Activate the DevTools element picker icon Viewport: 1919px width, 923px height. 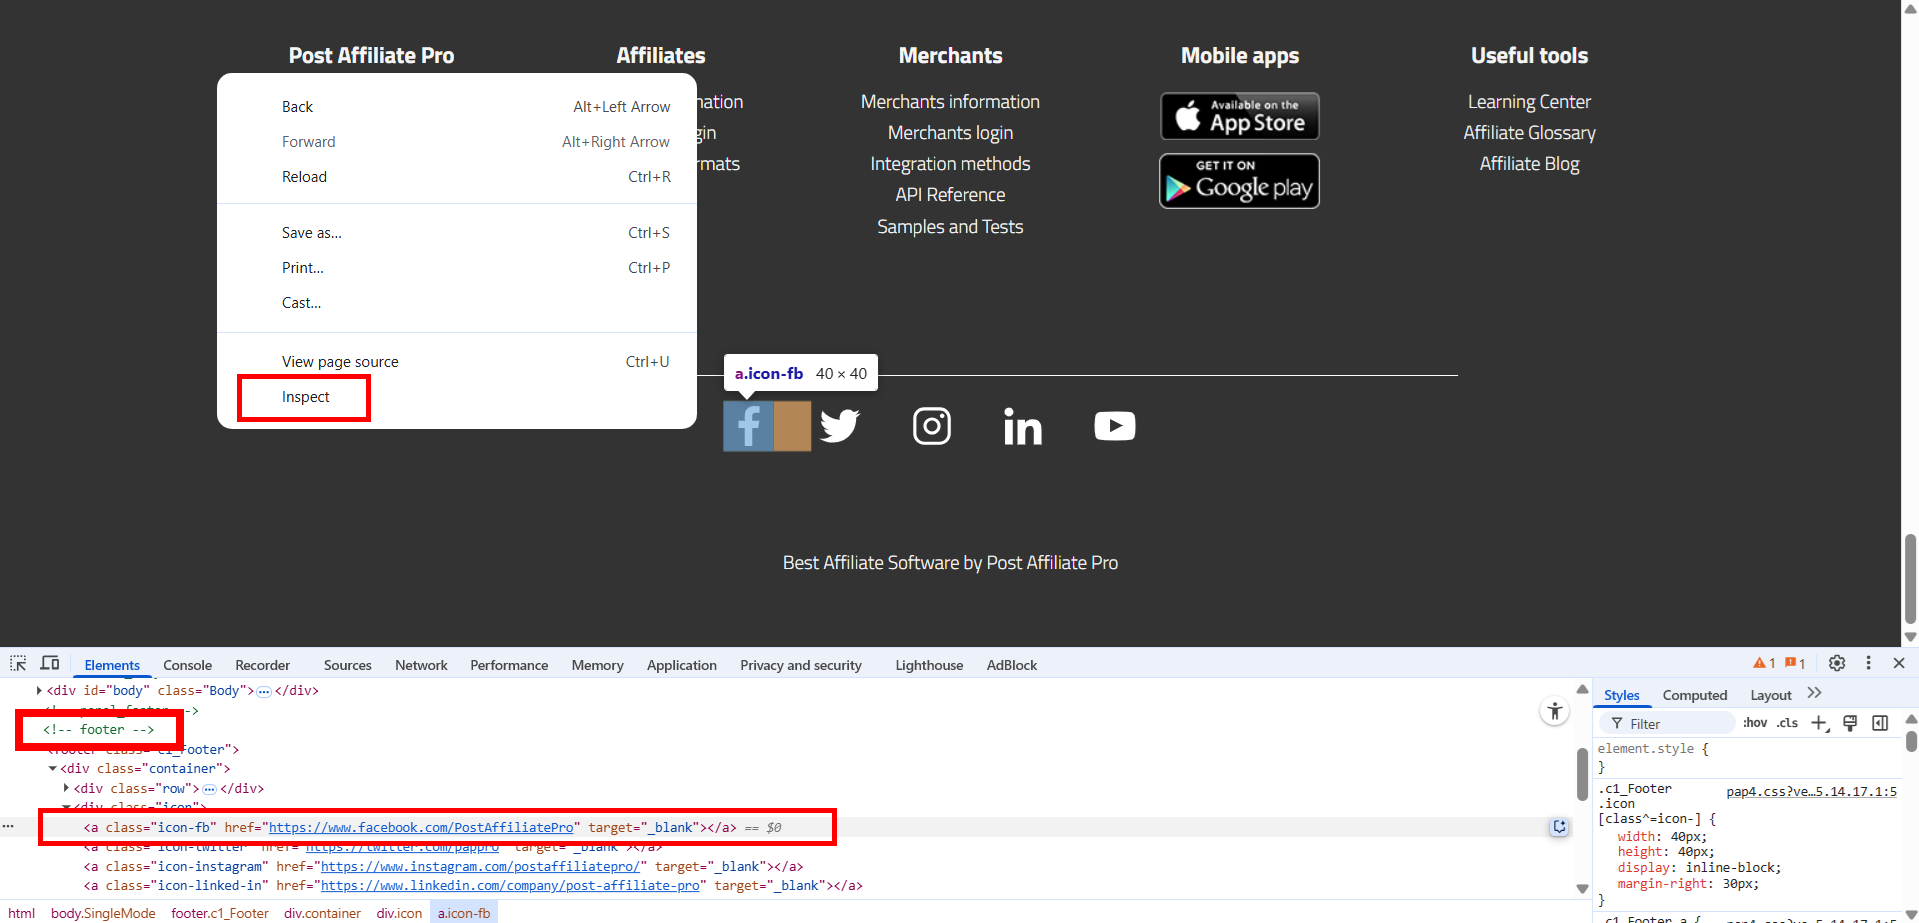coord(18,664)
